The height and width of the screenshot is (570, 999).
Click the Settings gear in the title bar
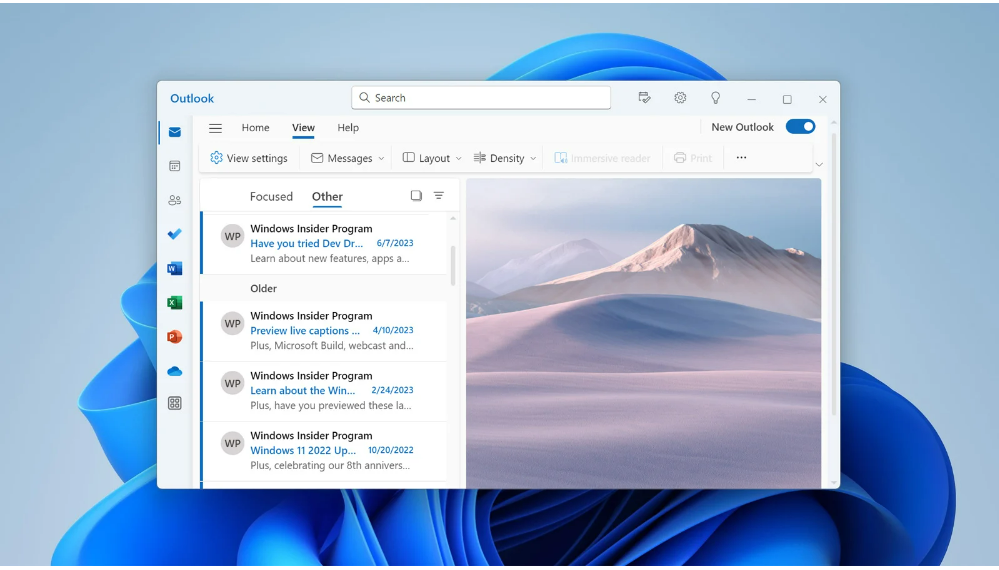(x=680, y=98)
